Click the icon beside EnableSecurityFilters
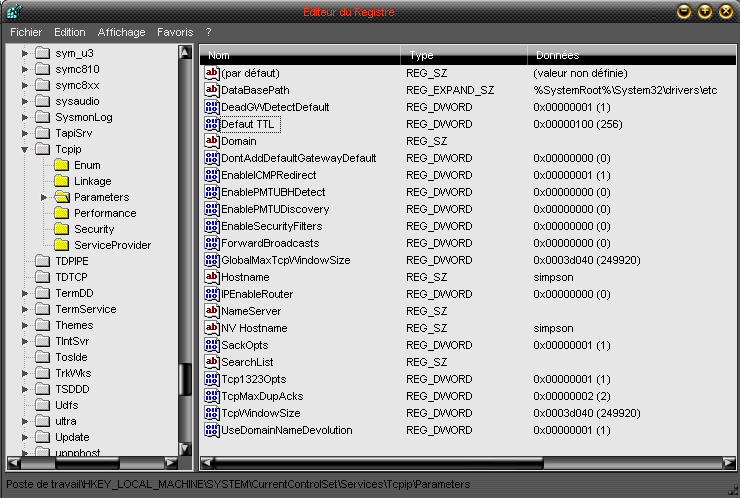 pyautogui.click(x=211, y=226)
